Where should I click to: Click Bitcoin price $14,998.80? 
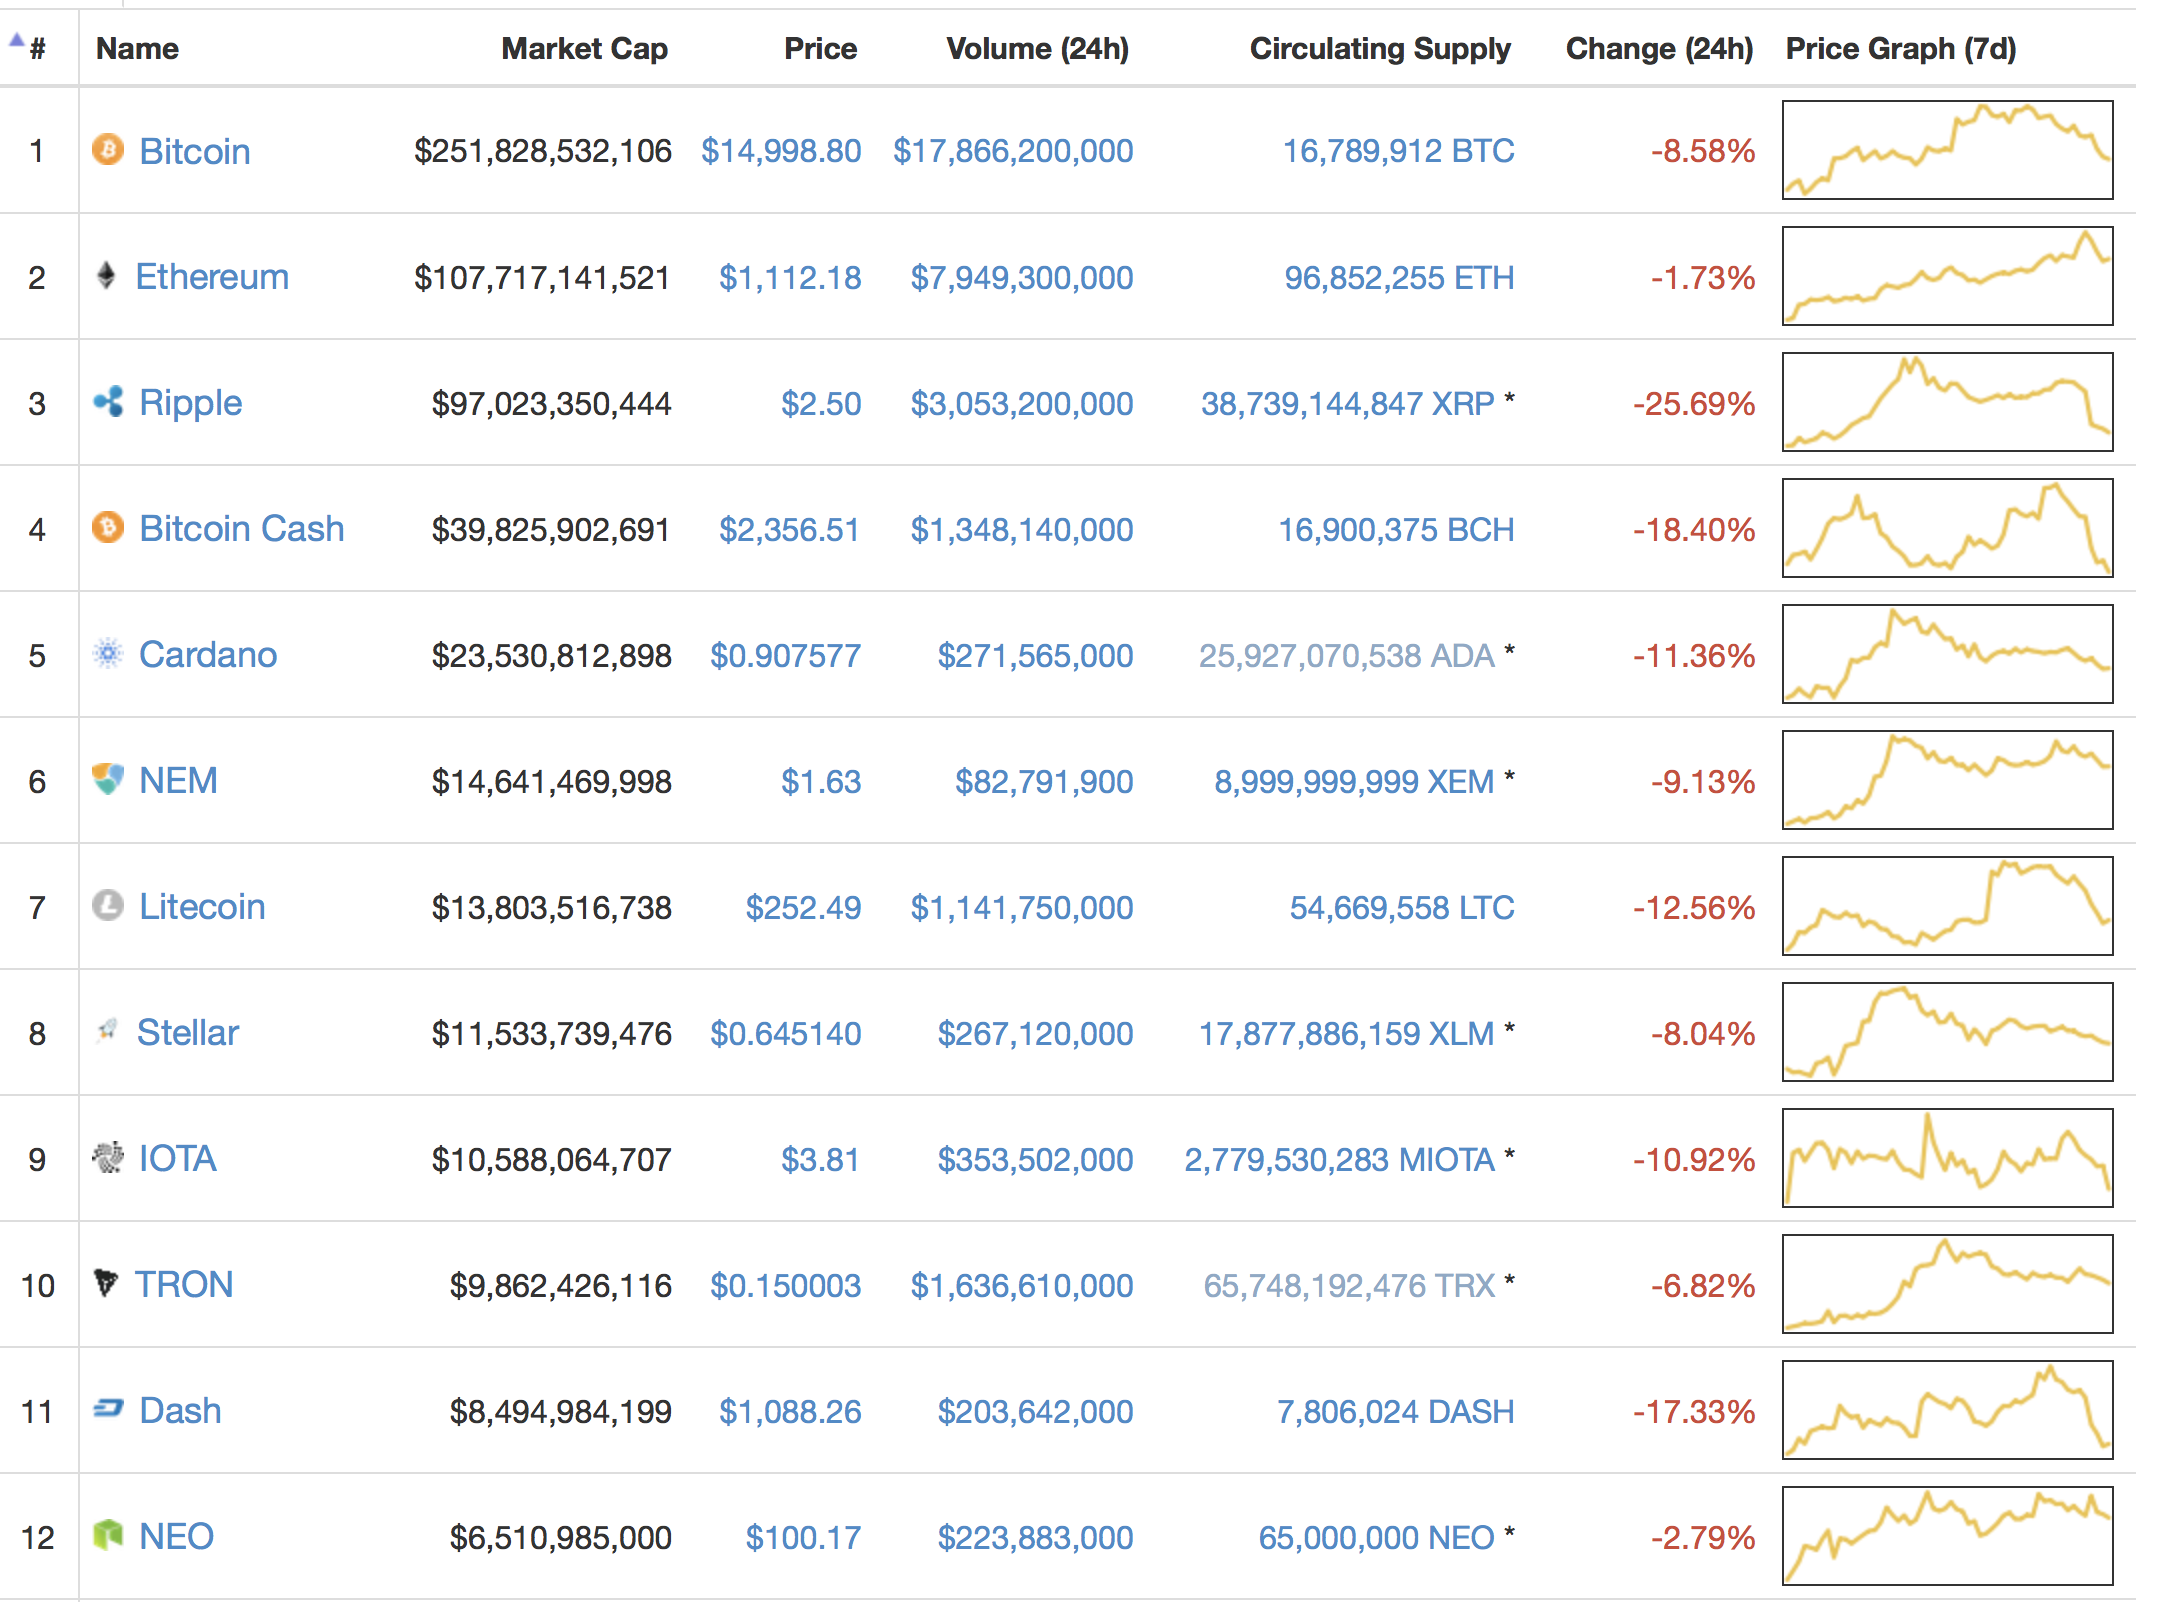(781, 151)
